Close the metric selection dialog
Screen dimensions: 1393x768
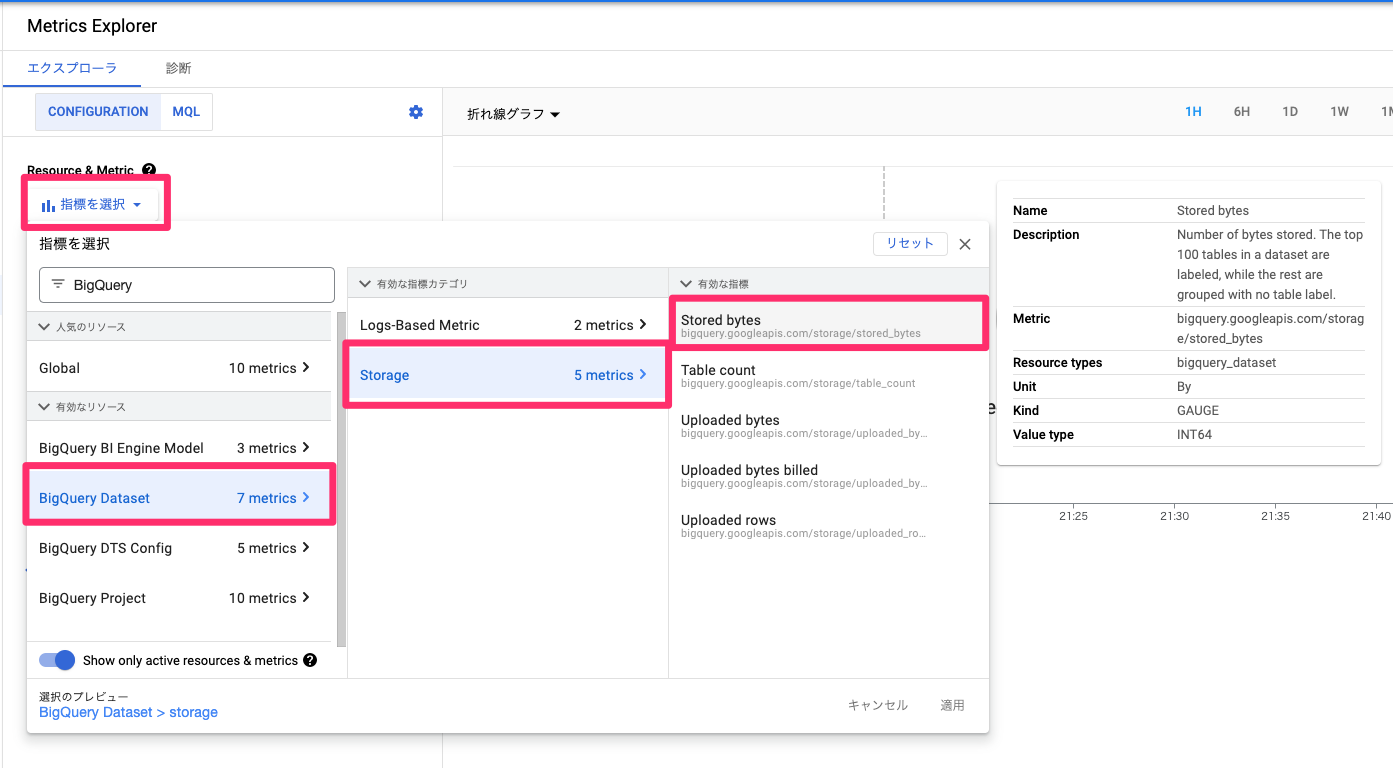(x=965, y=244)
